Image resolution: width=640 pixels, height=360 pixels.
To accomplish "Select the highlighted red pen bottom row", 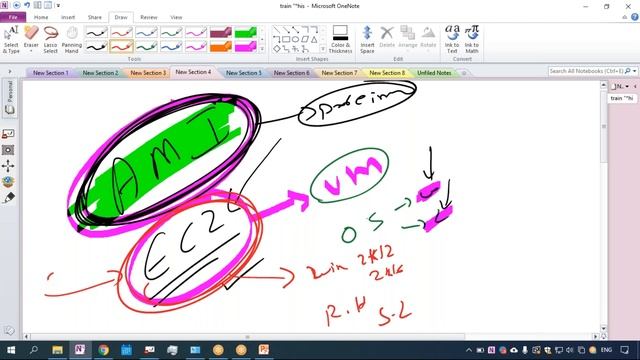I will click(x=121, y=47).
